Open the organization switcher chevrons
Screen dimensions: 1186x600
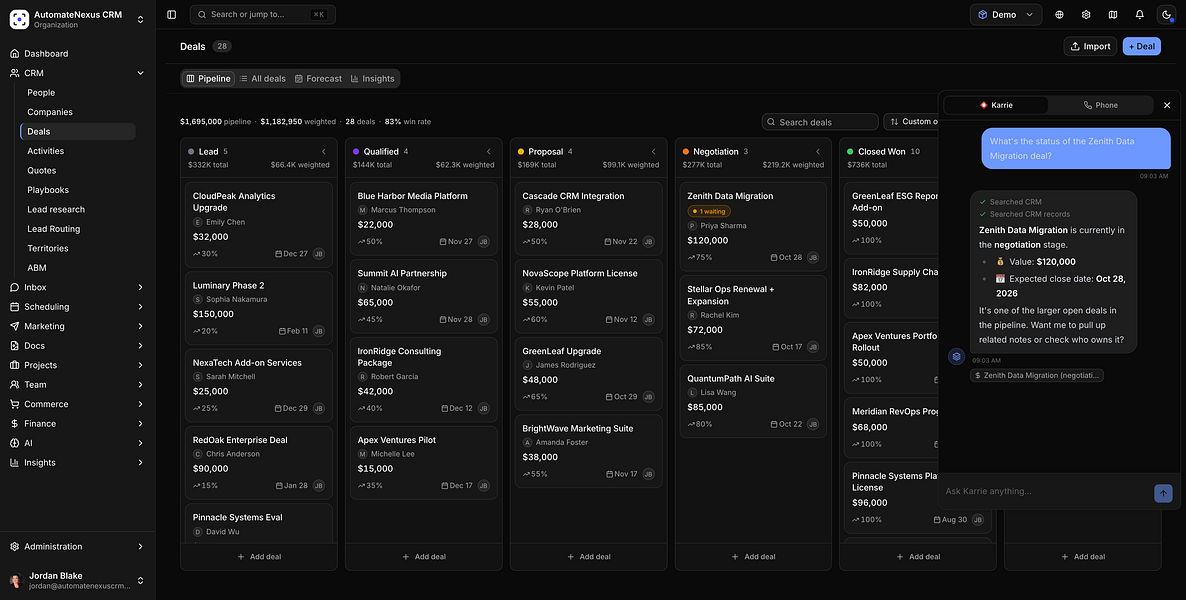(x=140, y=20)
